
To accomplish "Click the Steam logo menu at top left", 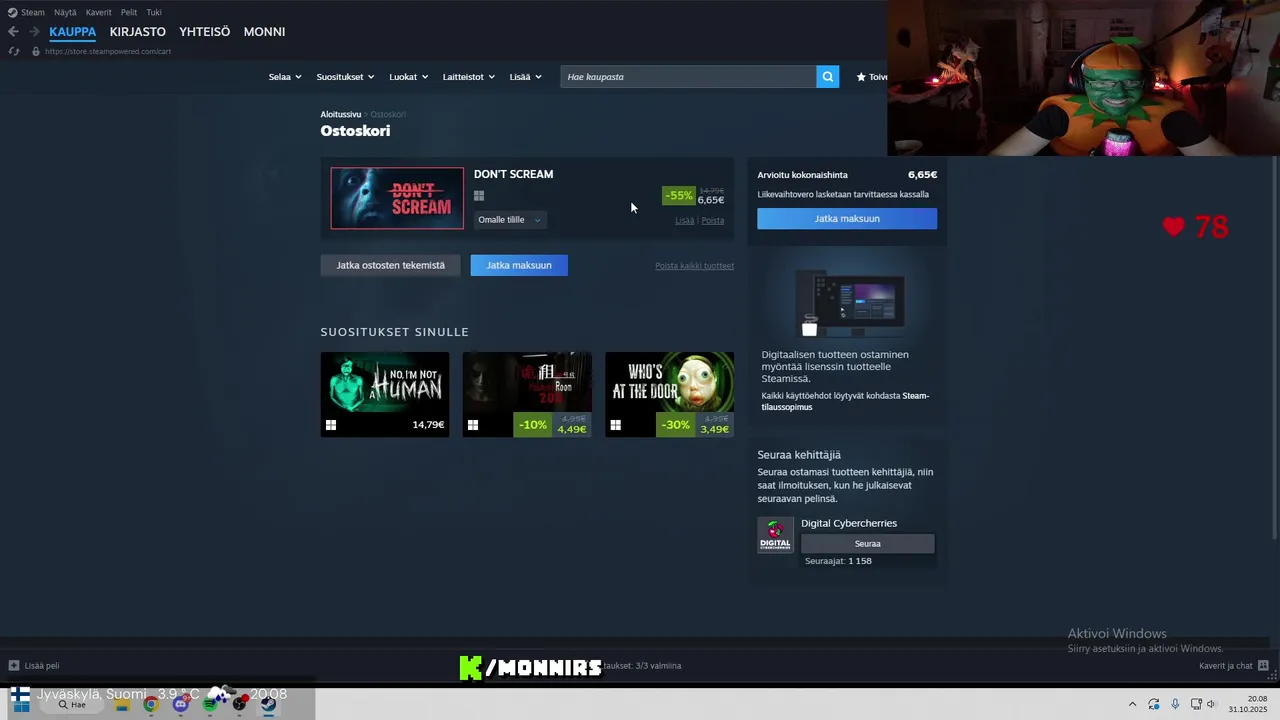I will pyautogui.click(x=26, y=12).
